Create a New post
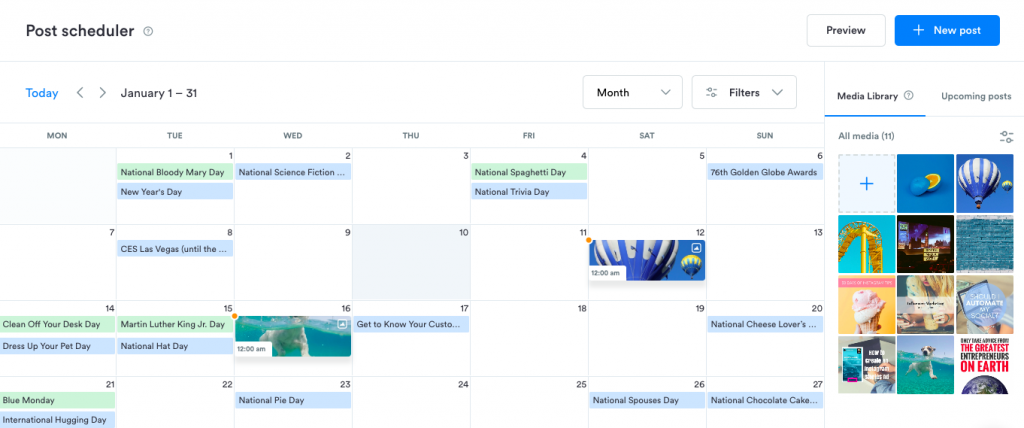 (x=946, y=30)
